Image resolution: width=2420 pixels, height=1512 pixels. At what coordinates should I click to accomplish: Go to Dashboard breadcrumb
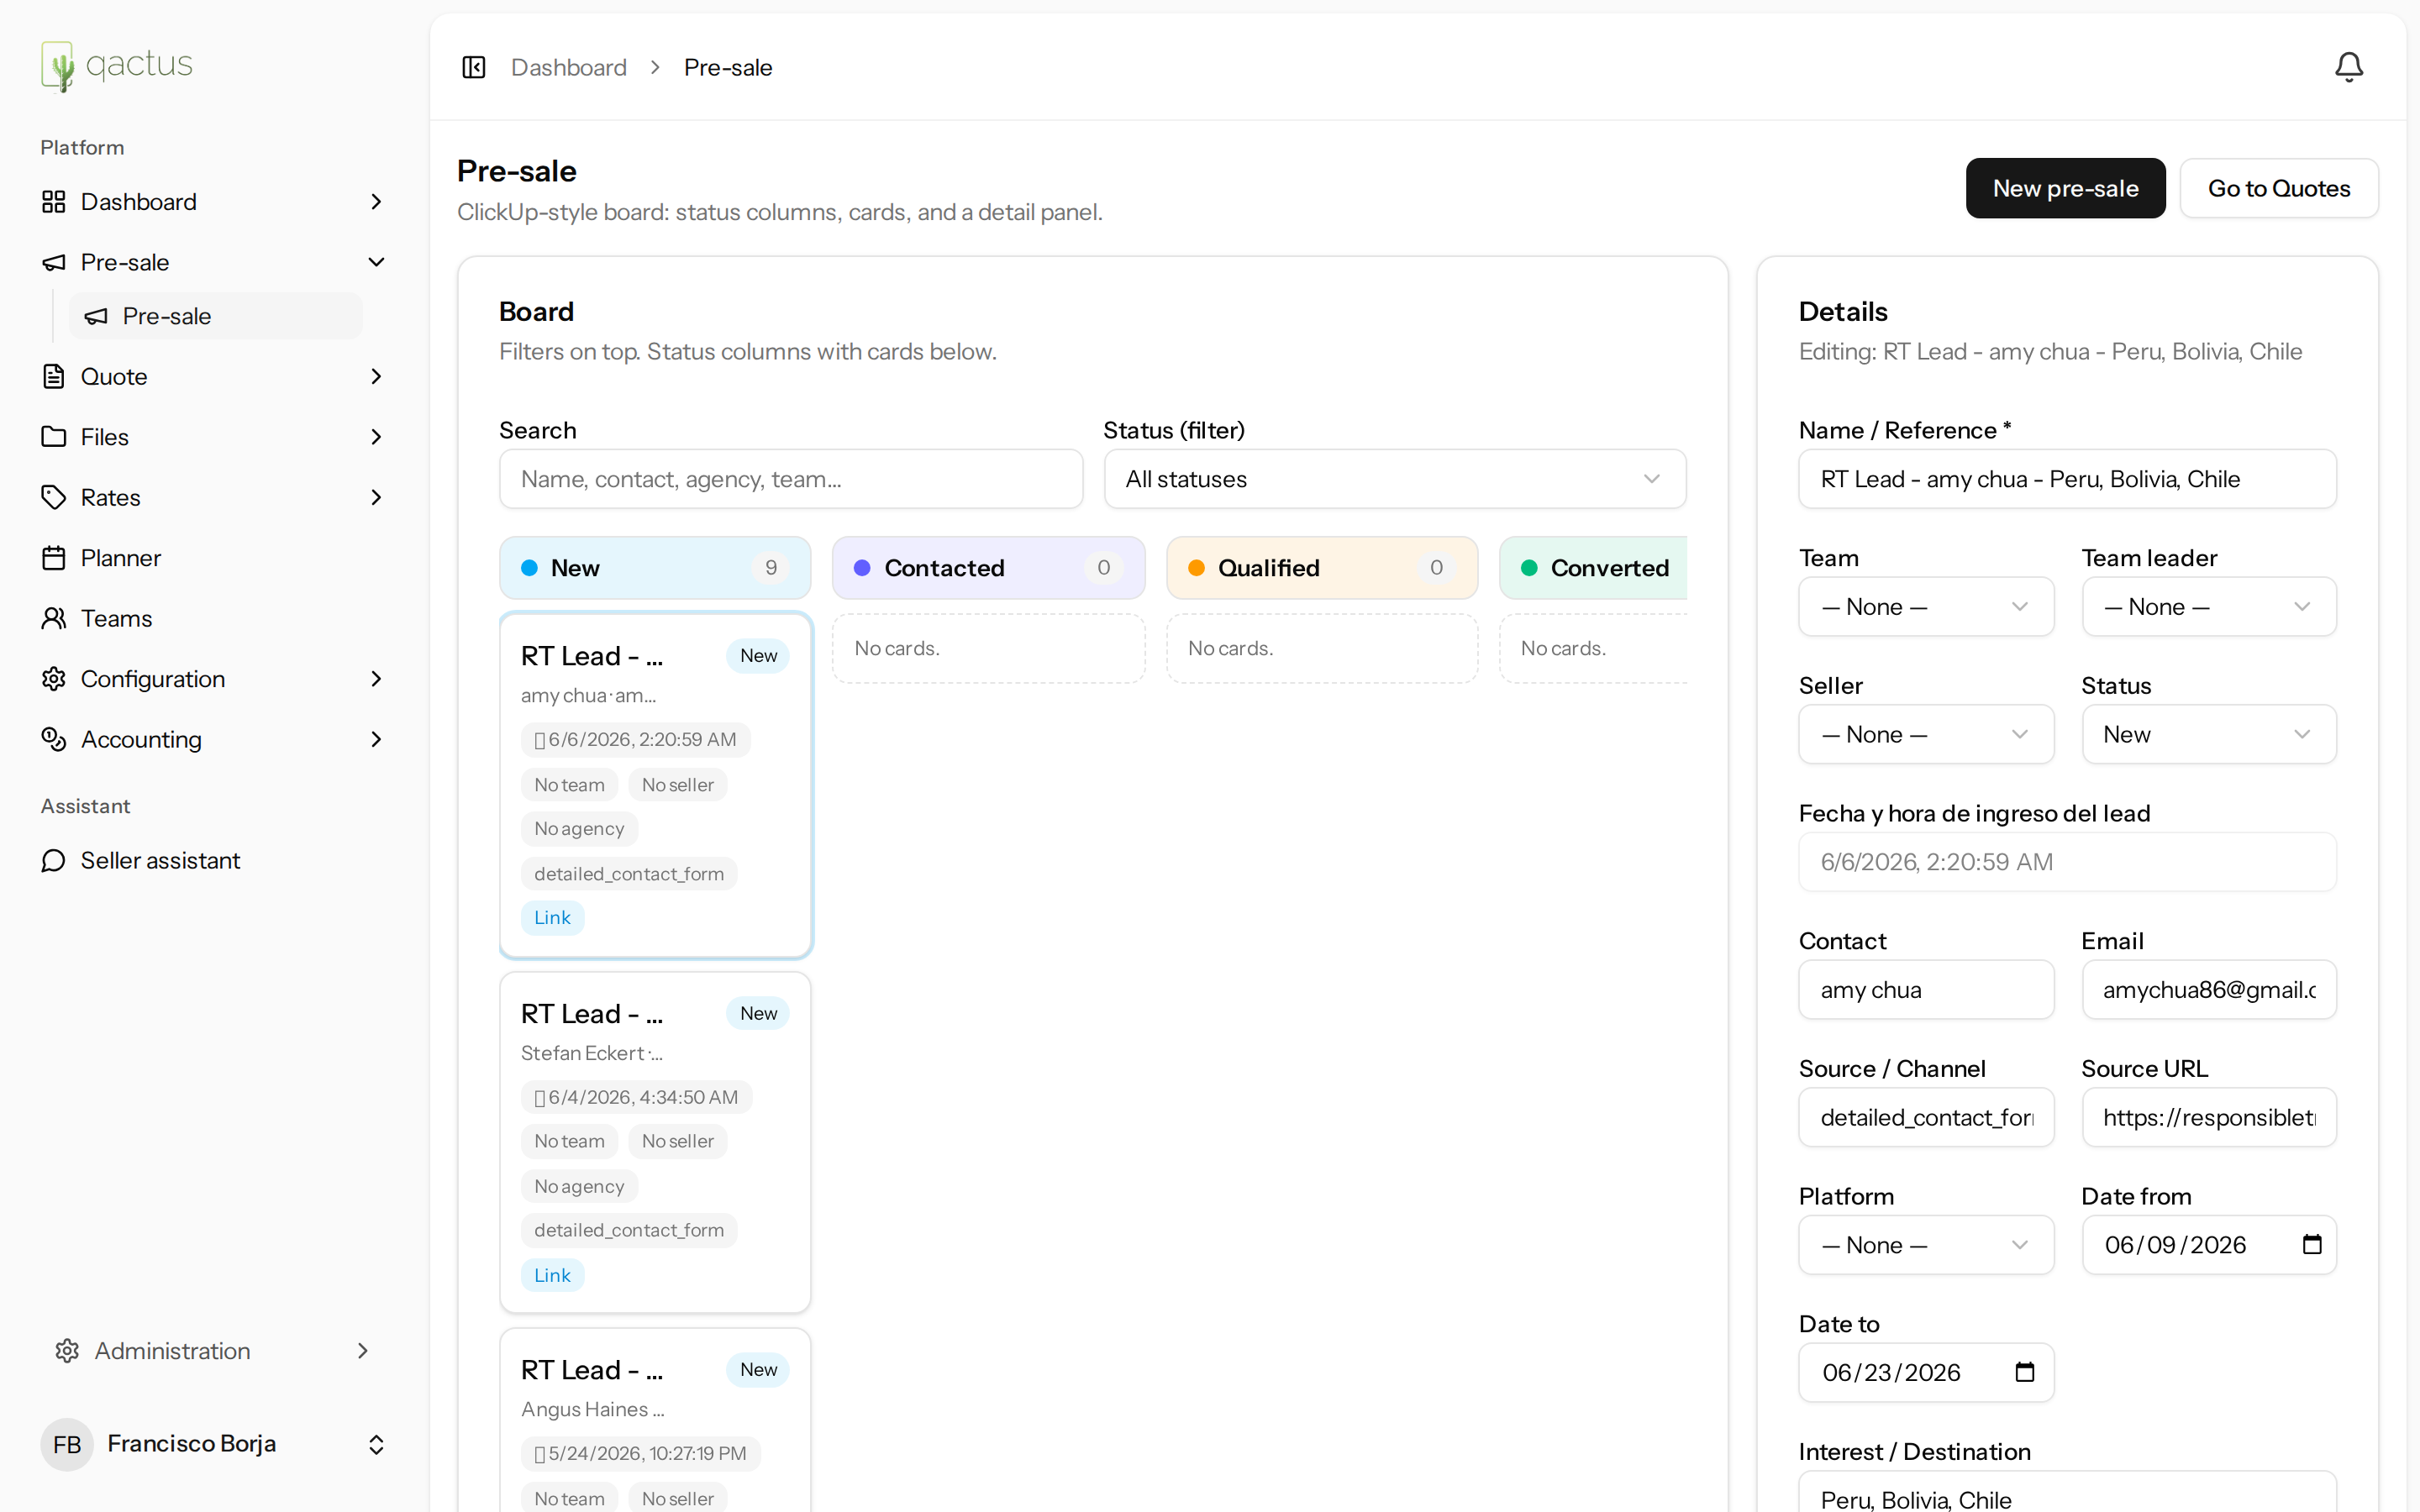coord(569,67)
